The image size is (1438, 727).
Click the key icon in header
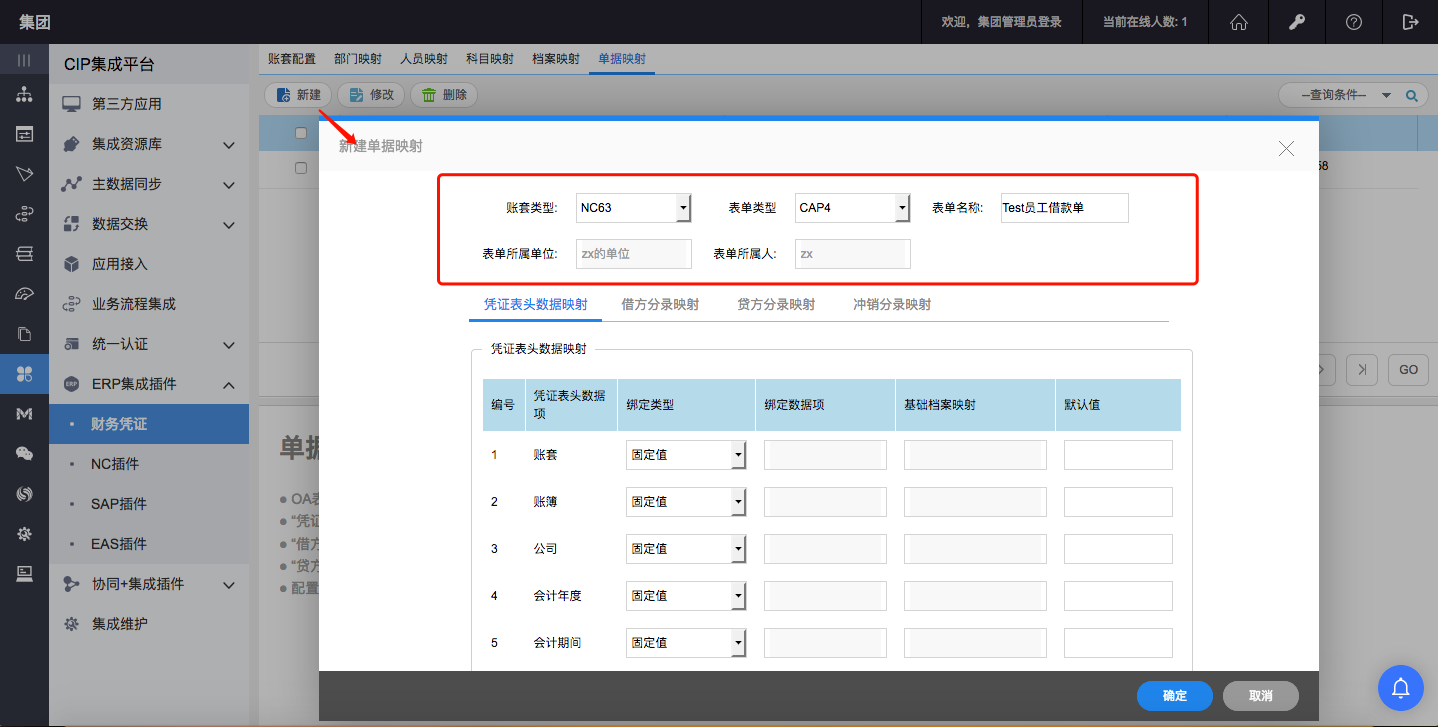pos(1297,22)
